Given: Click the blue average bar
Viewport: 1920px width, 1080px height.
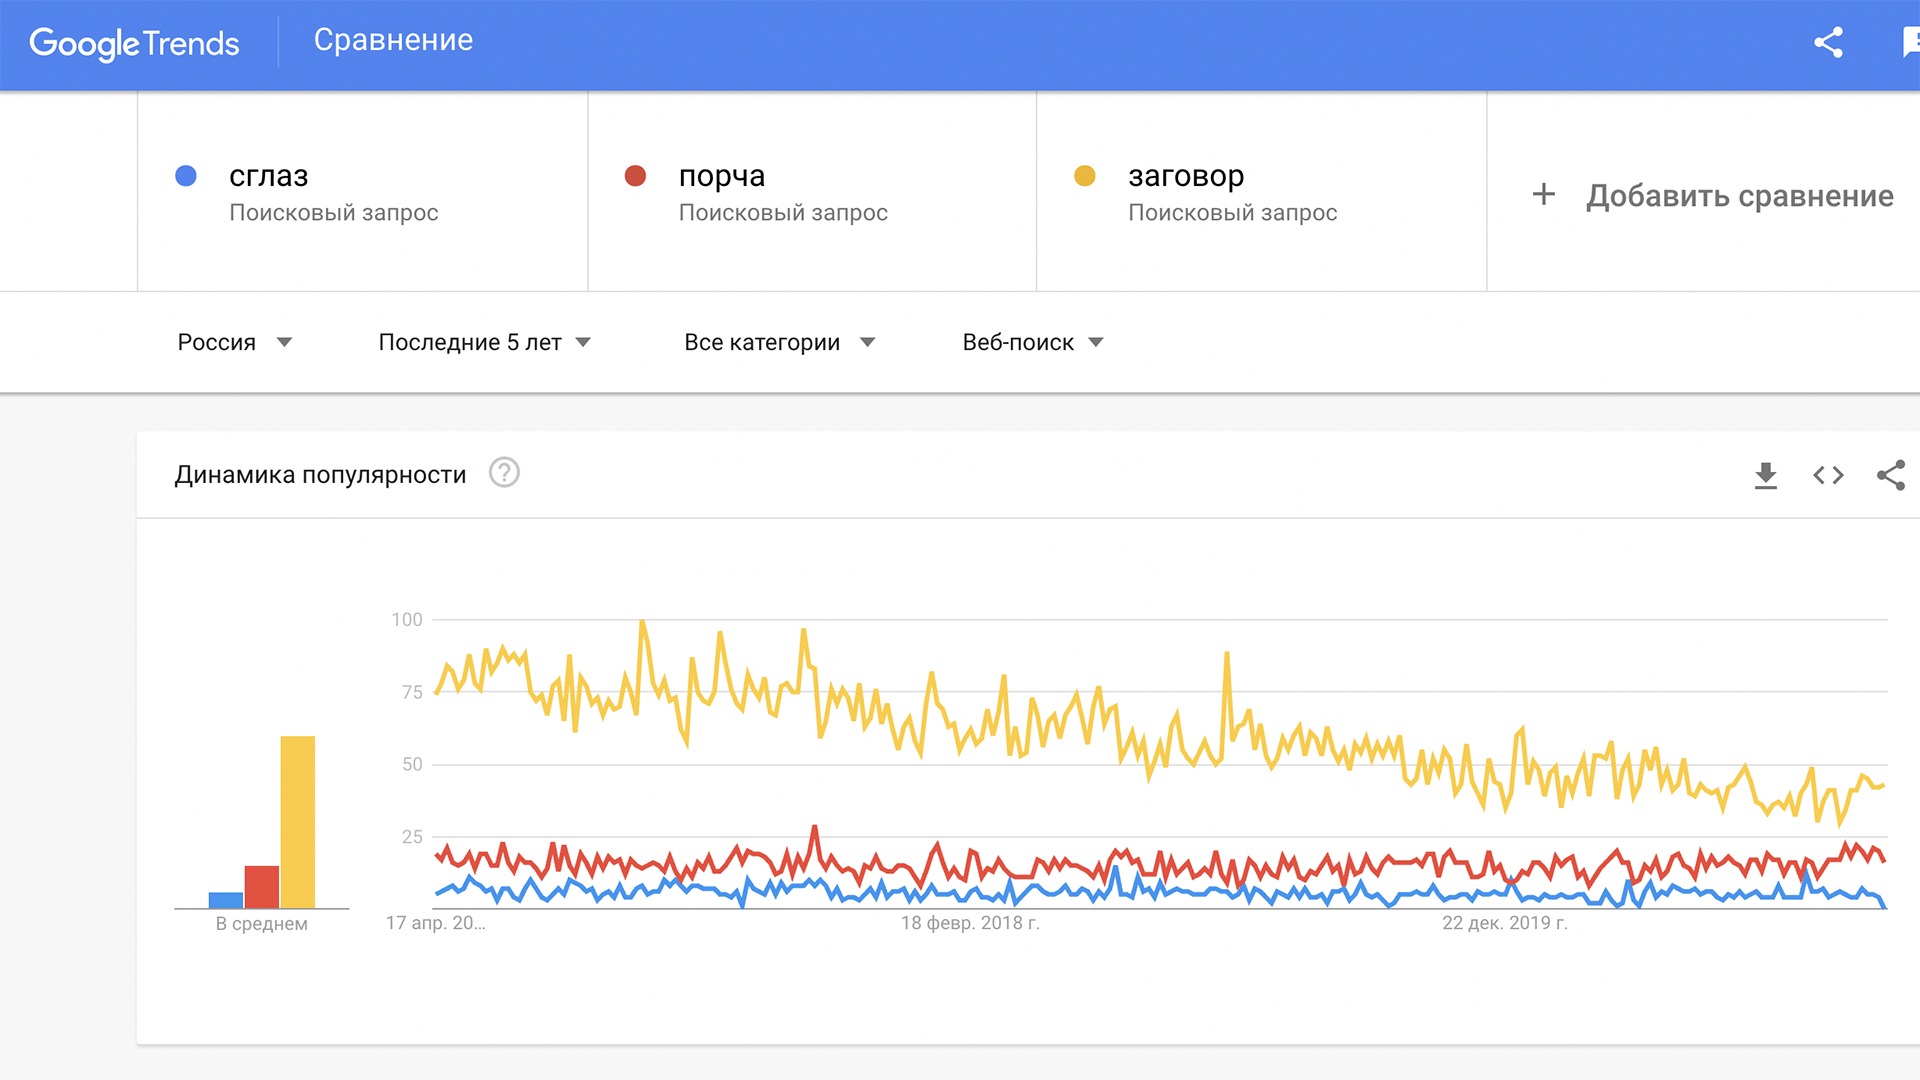Looking at the screenshot, I should coord(226,900).
